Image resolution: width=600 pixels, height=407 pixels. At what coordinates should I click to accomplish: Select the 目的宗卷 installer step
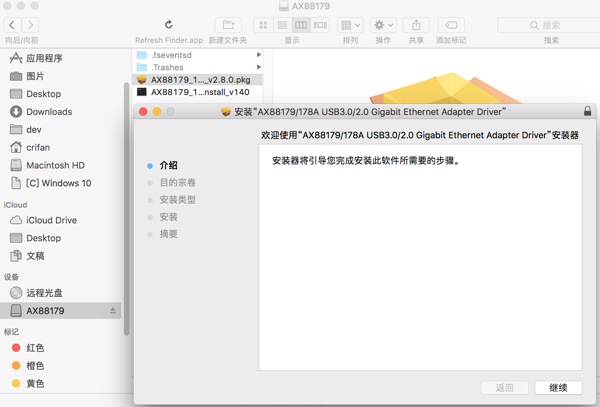(x=171, y=182)
